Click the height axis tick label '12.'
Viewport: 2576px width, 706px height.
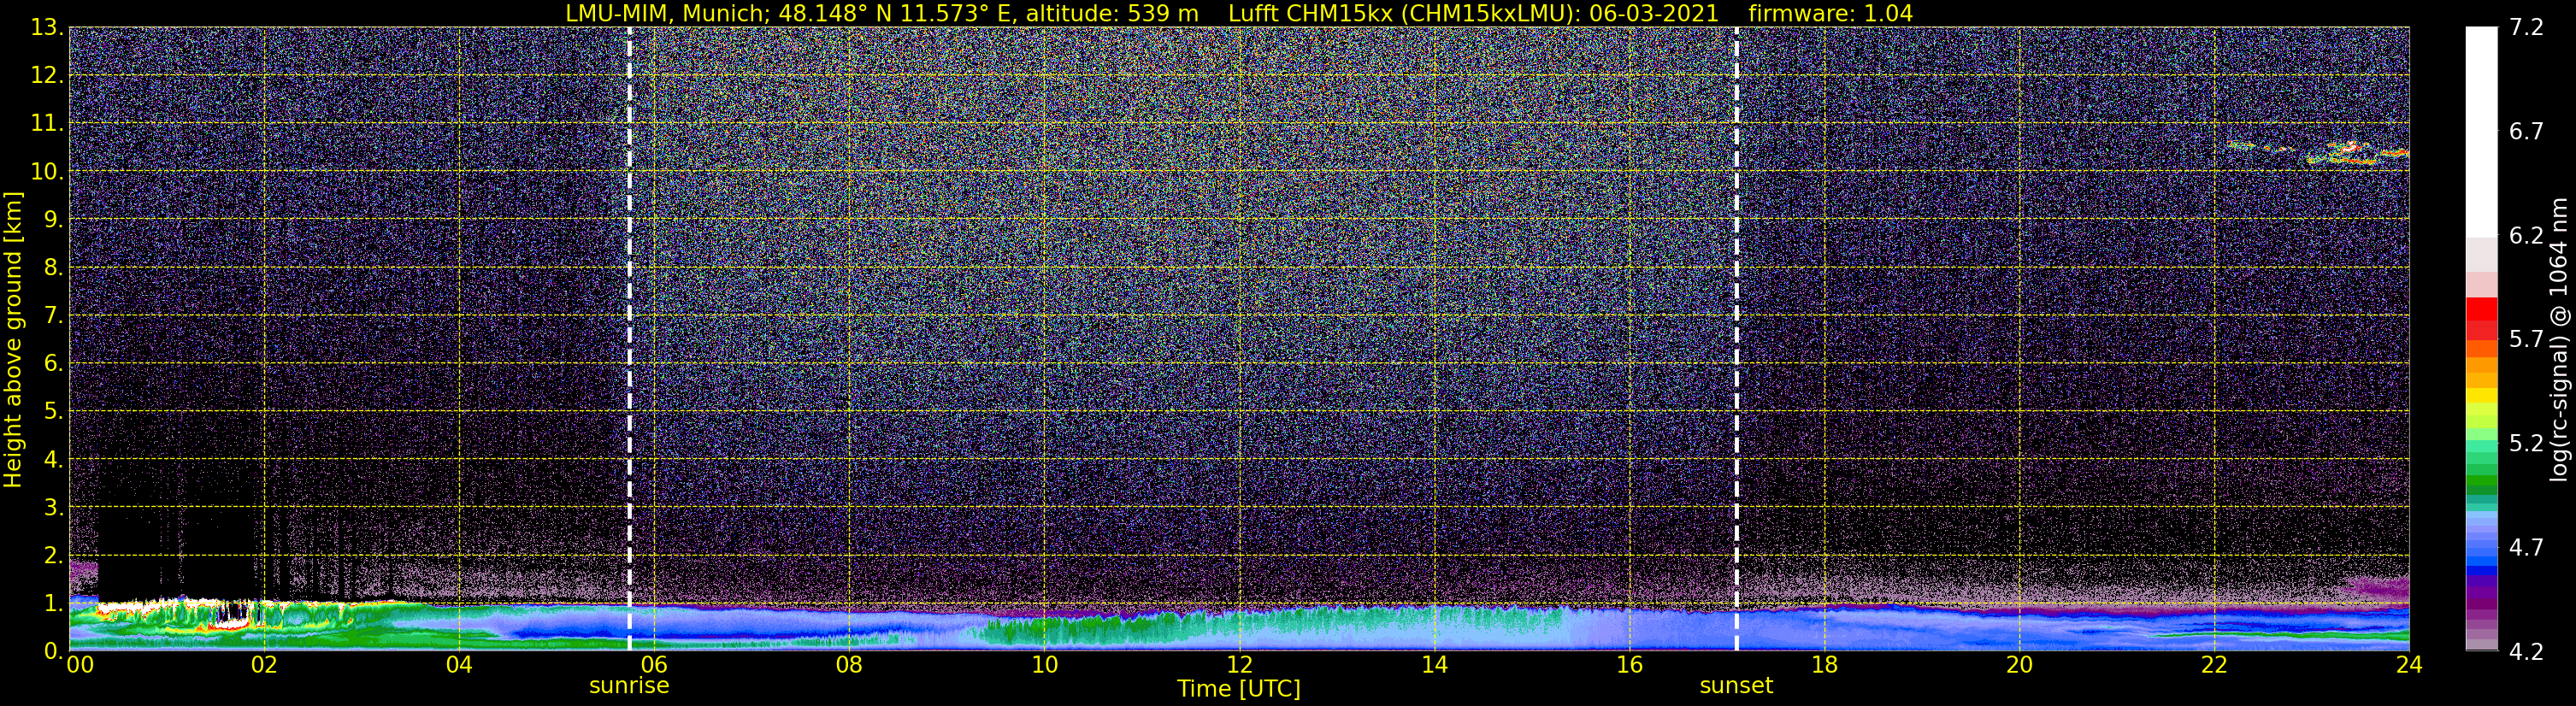pyautogui.click(x=47, y=76)
